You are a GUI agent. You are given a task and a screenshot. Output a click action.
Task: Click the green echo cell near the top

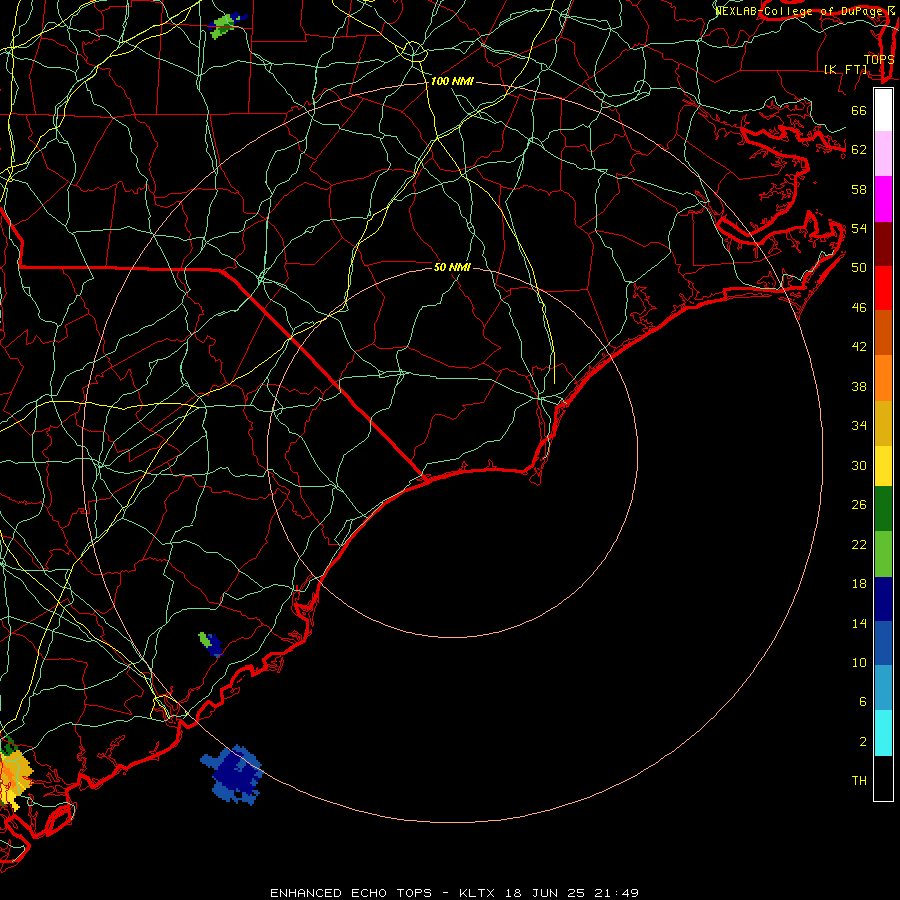(226, 25)
